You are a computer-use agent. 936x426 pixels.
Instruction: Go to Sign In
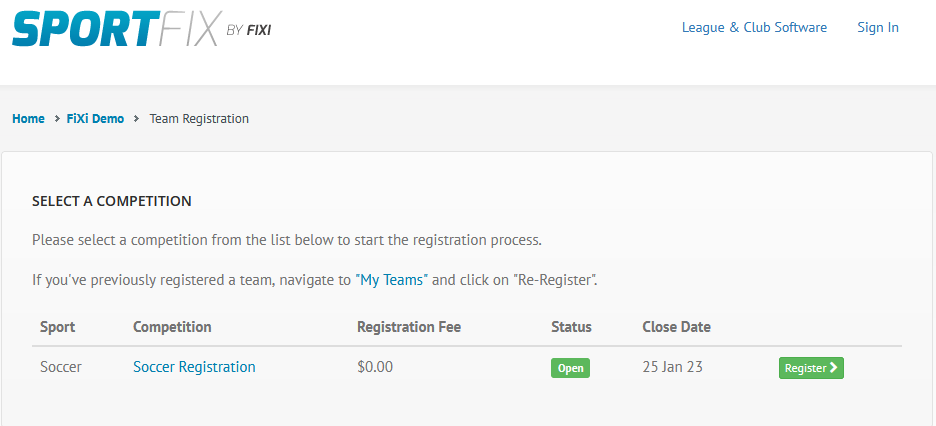(878, 27)
